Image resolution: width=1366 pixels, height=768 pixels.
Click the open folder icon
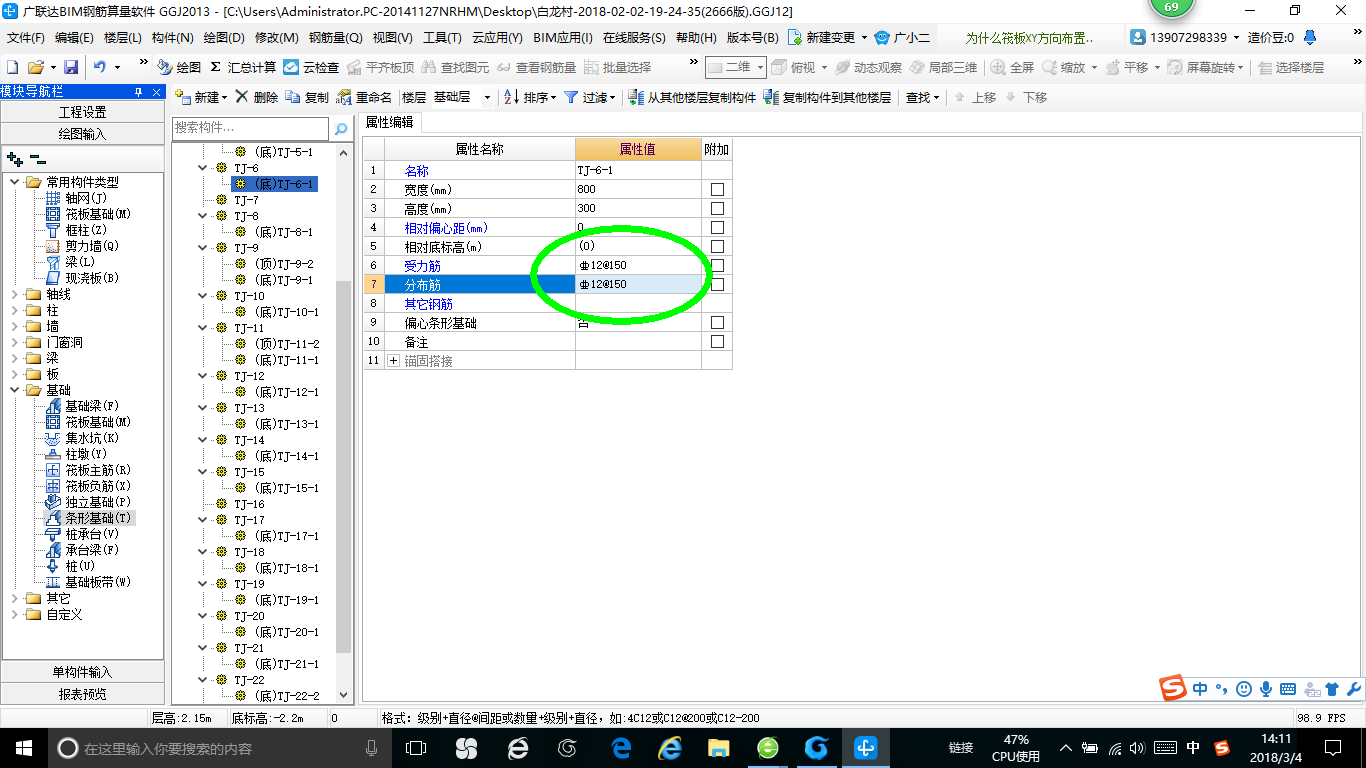pos(35,67)
